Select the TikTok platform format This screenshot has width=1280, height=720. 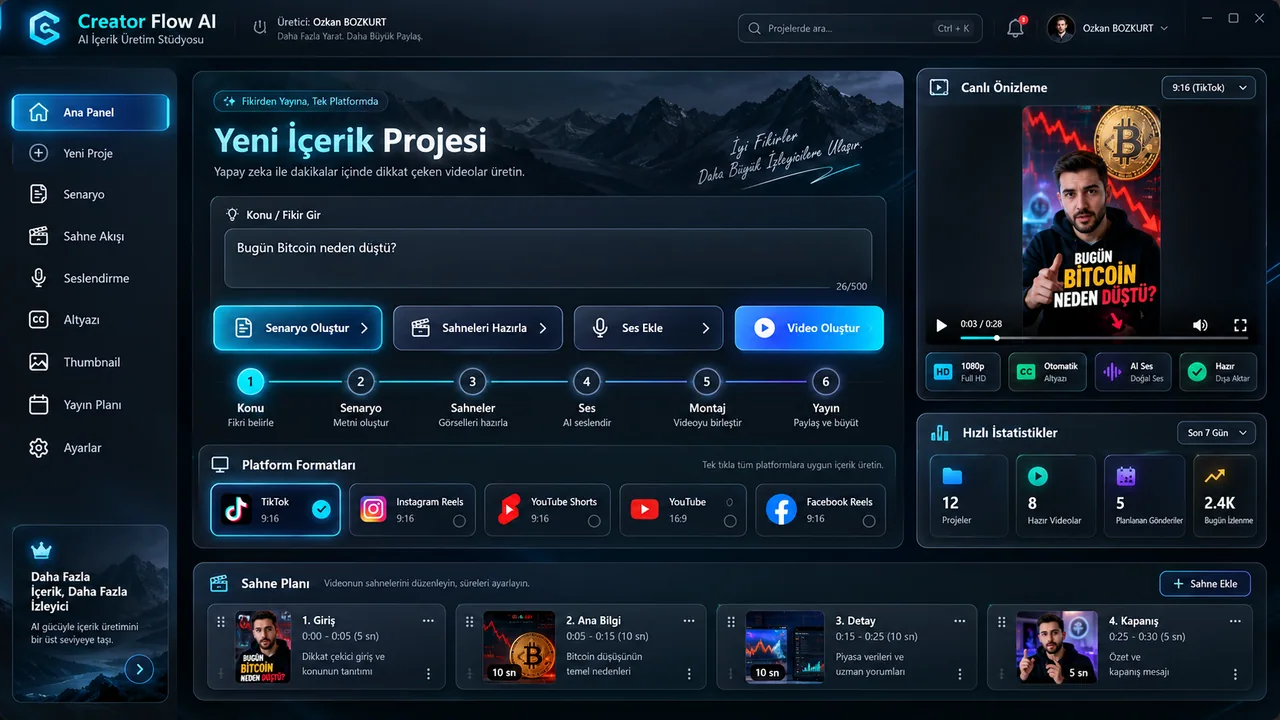point(275,510)
